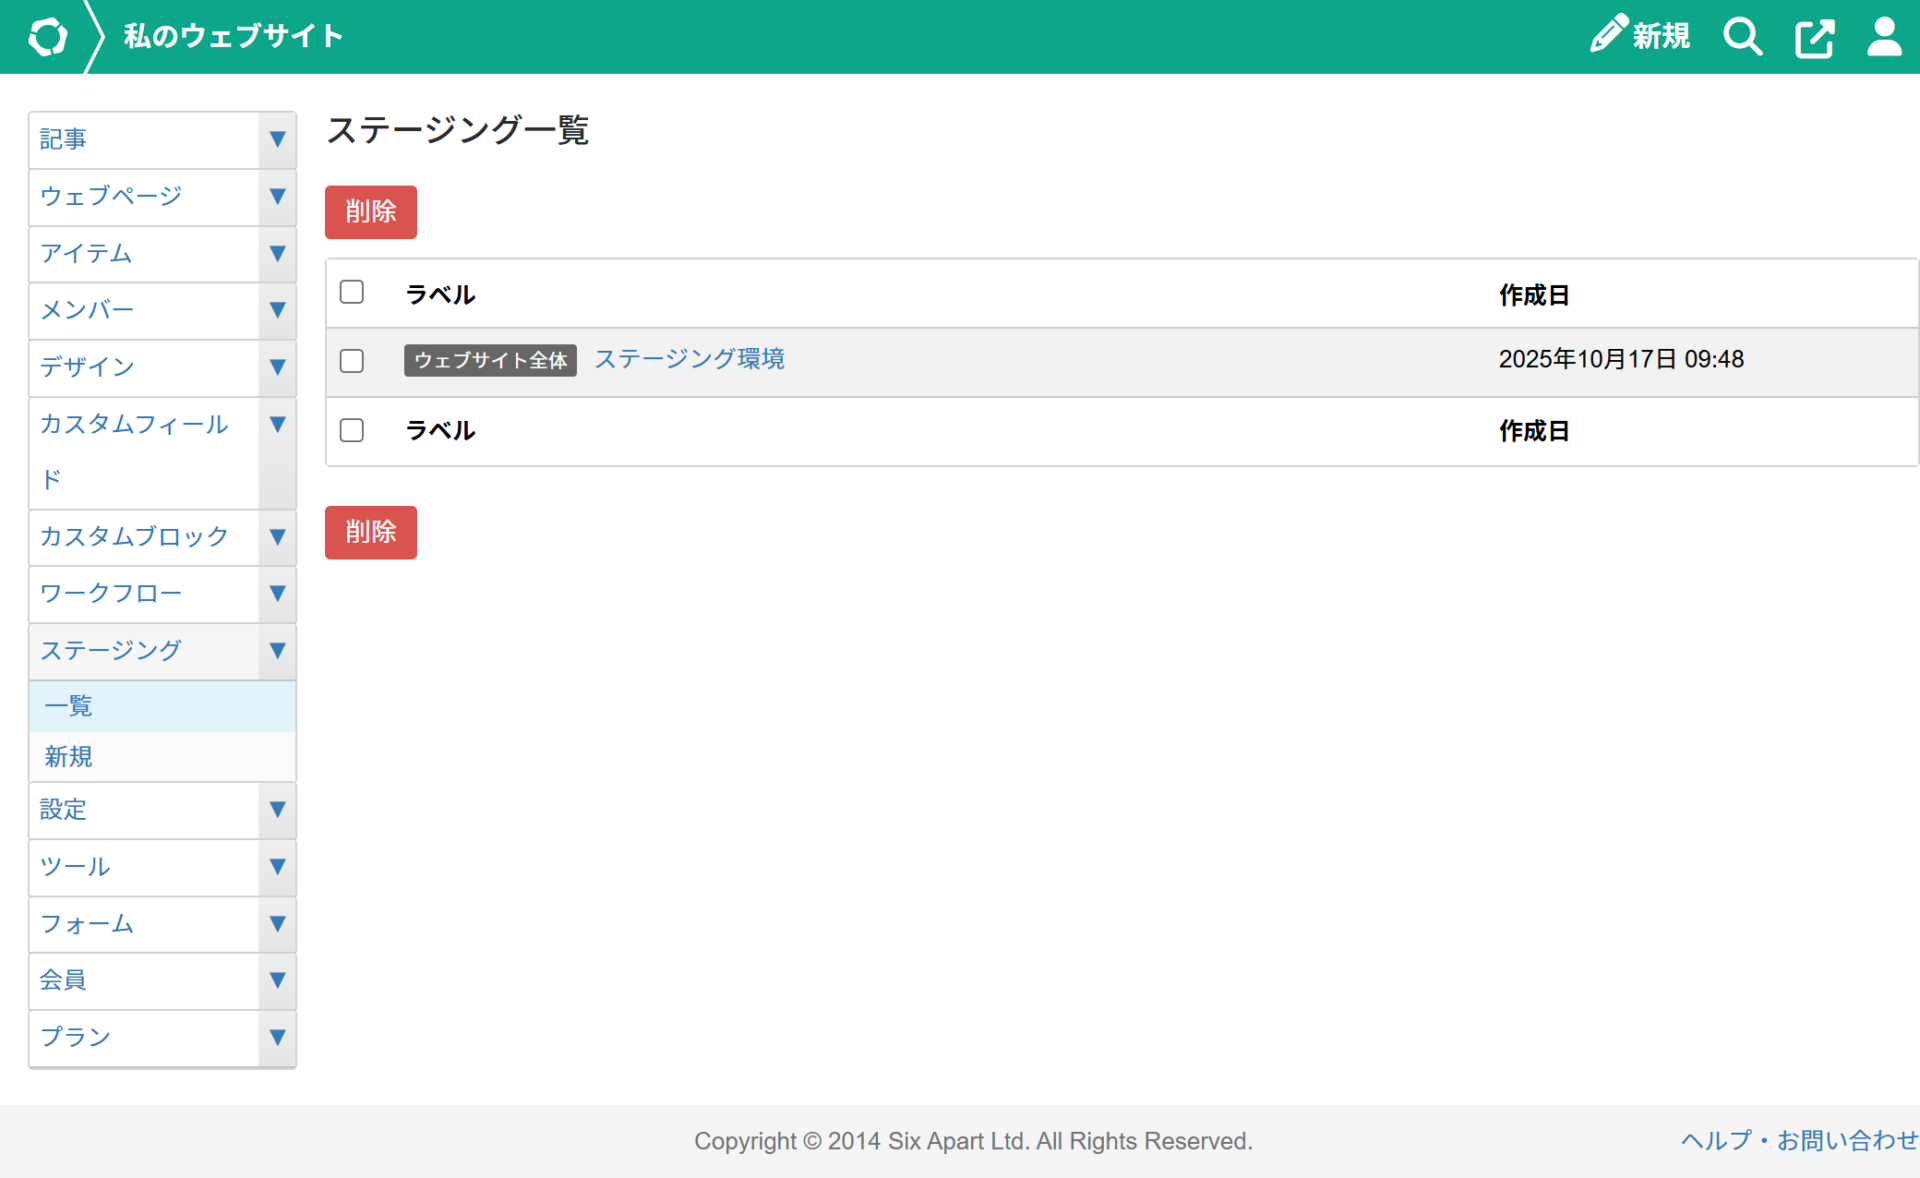Expand the カスタムブロック sidebar section
The width and height of the screenshot is (1920, 1178).
pos(277,537)
